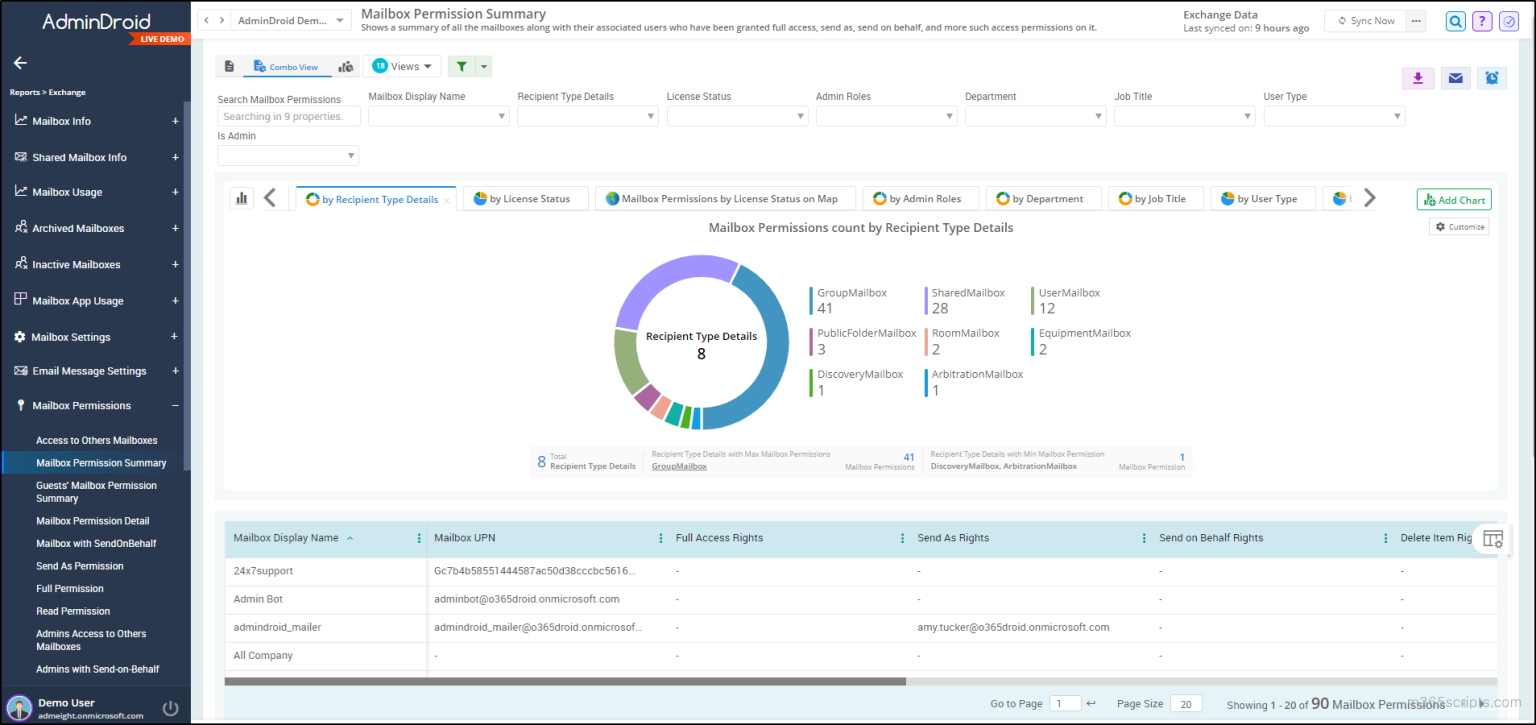
Task: Open the global search magnifier icon
Action: pyautogui.click(x=1455, y=20)
